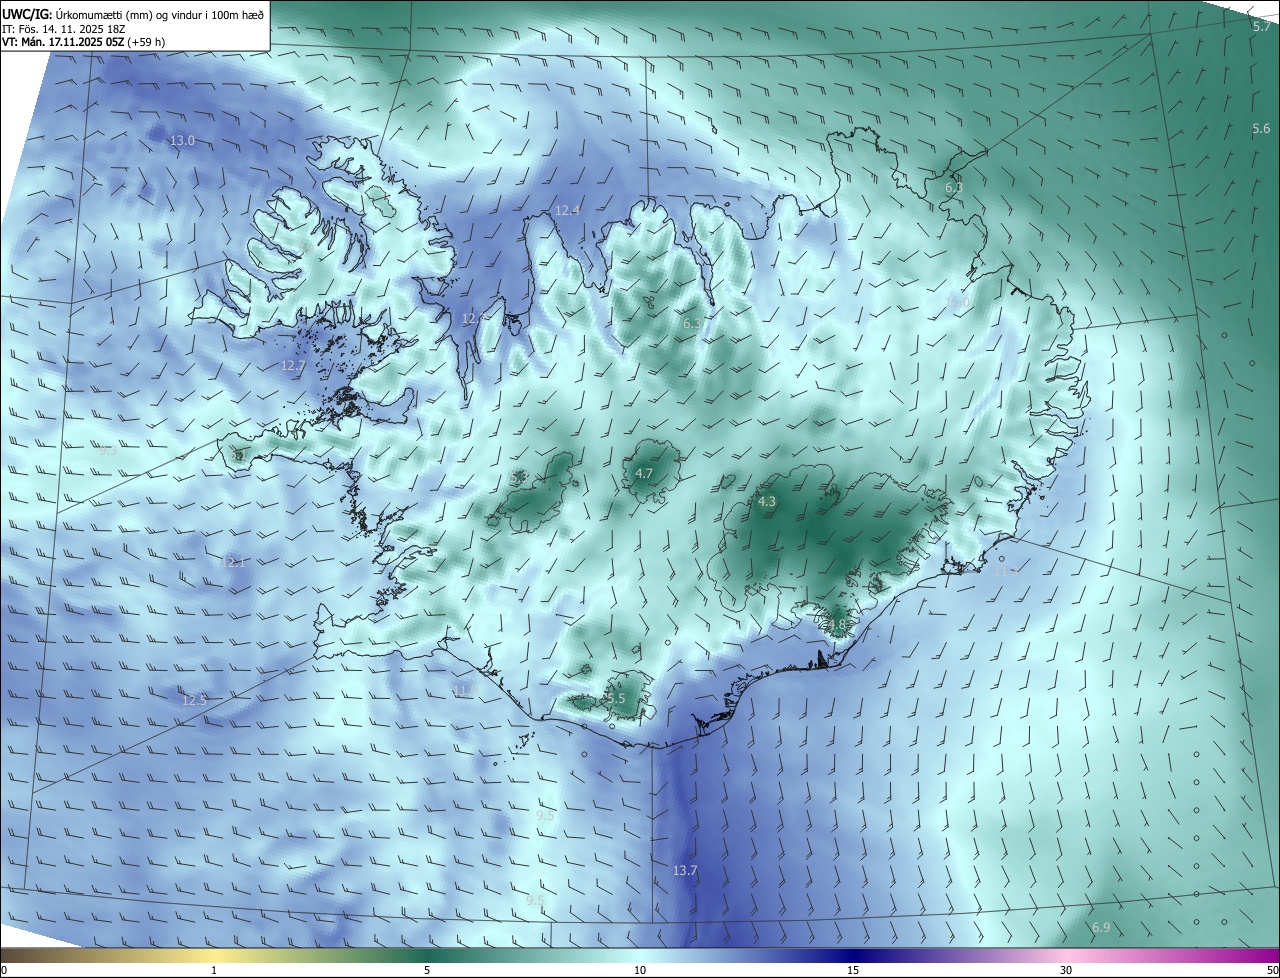Click the 5.7 value label on the map
The image size is (1280, 978).
1261,27
